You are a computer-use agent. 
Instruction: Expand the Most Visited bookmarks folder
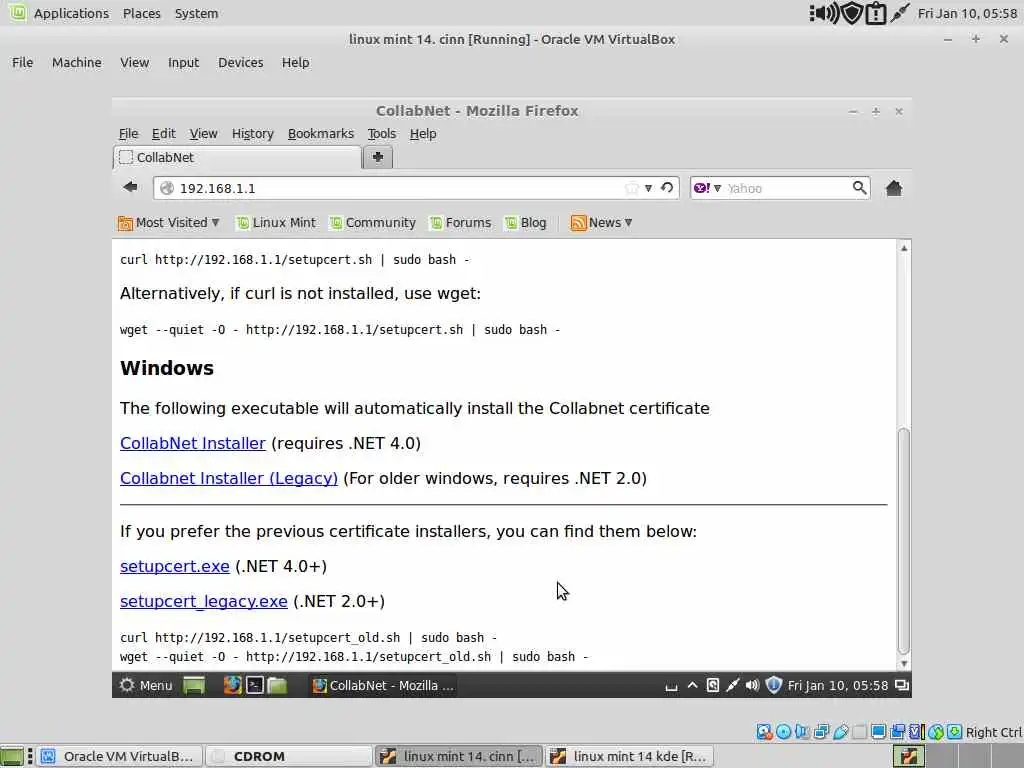coord(168,223)
